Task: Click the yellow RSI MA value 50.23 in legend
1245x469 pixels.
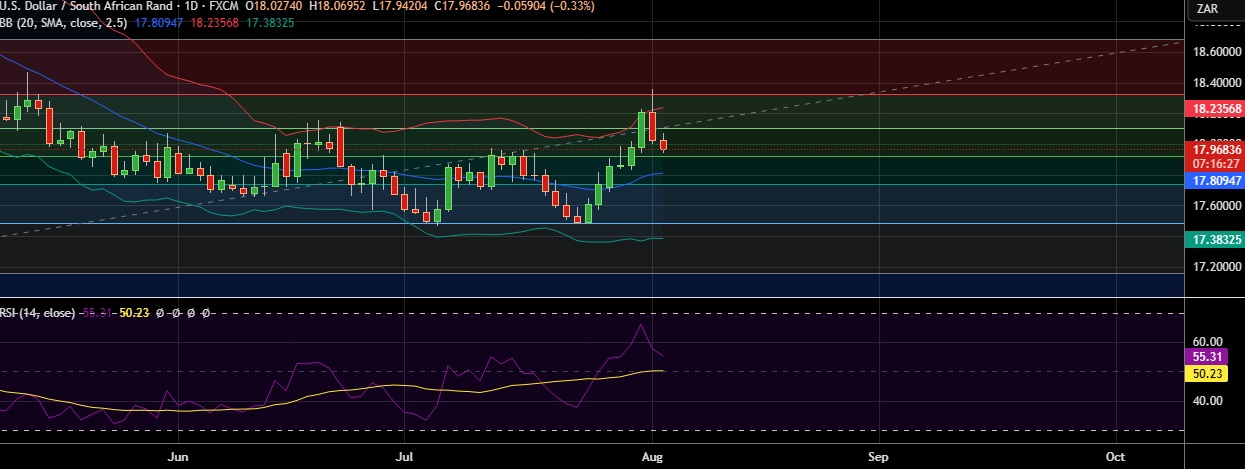Action: 134,313
